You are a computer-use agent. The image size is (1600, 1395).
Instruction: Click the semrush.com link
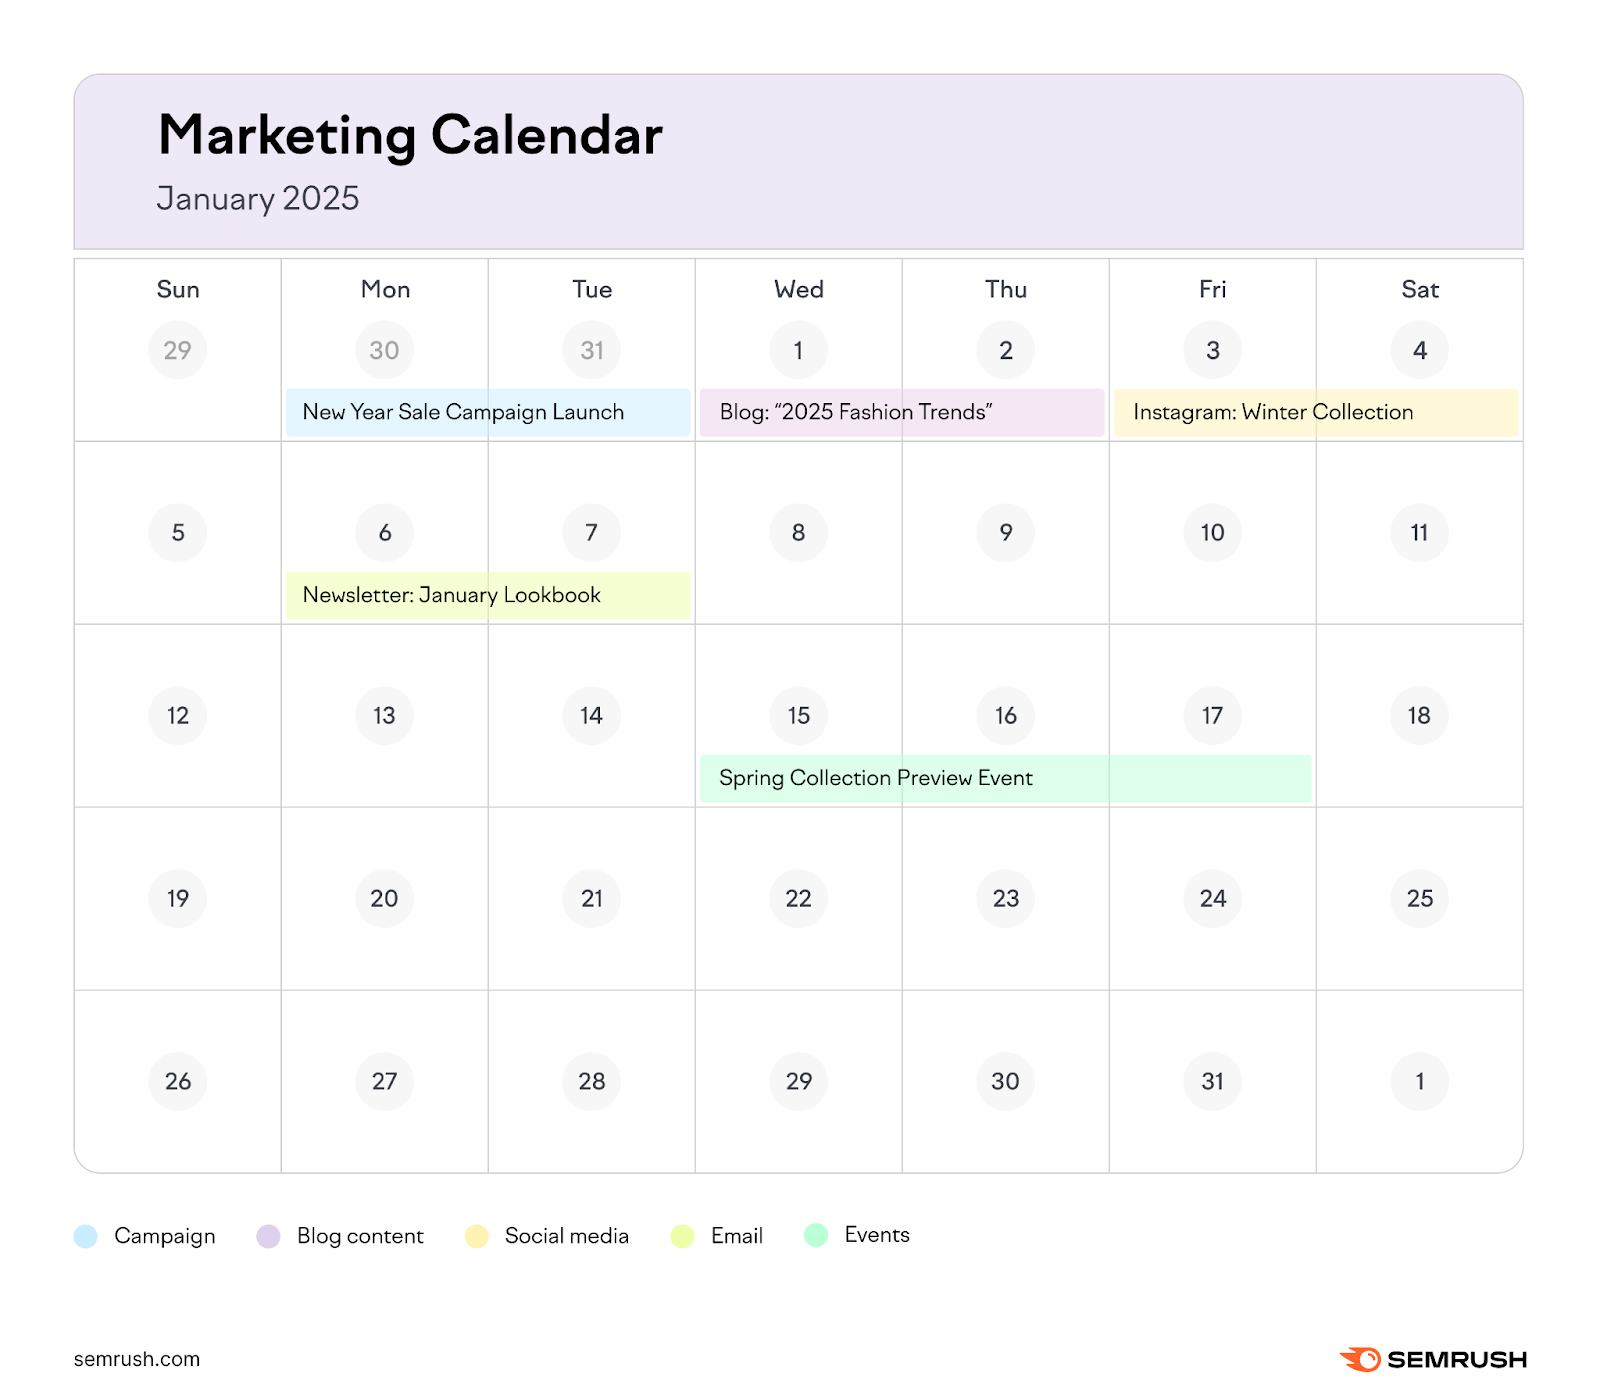[x=137, y=1359]
